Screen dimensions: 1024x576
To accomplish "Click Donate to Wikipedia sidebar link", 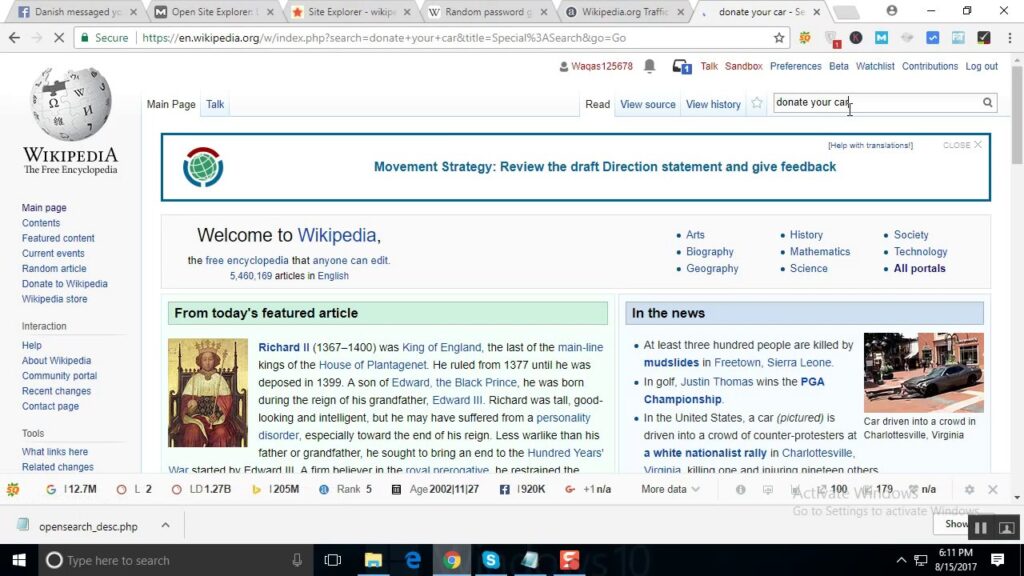I will coord(65,283).
